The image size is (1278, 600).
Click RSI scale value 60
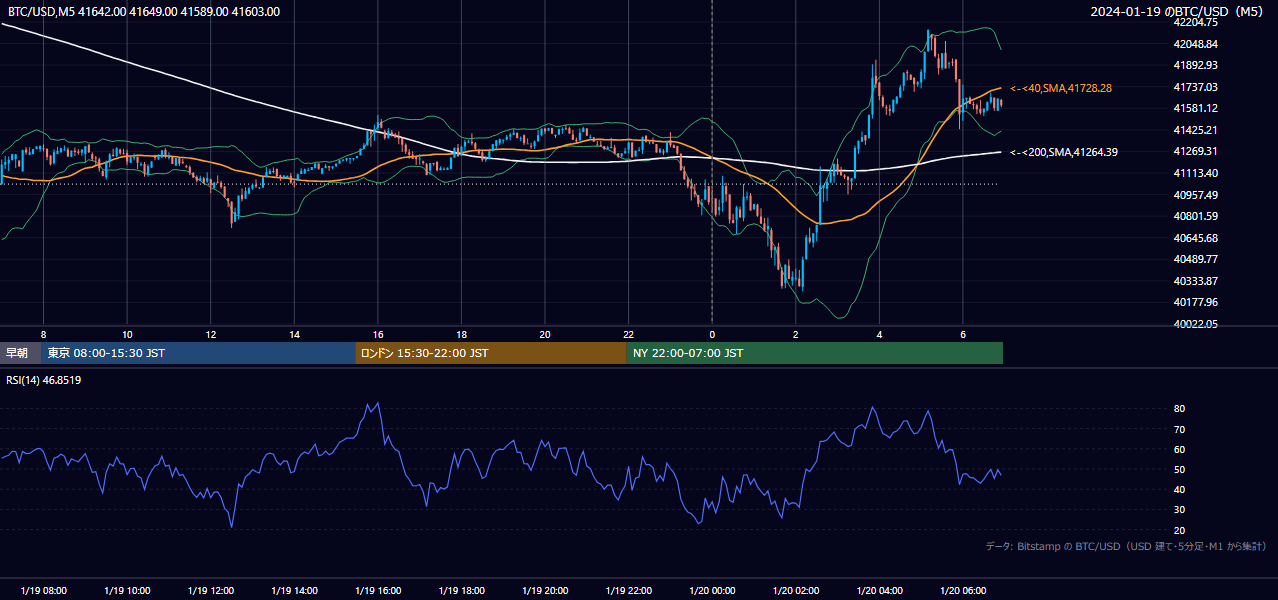click(x=1180, y=449)
